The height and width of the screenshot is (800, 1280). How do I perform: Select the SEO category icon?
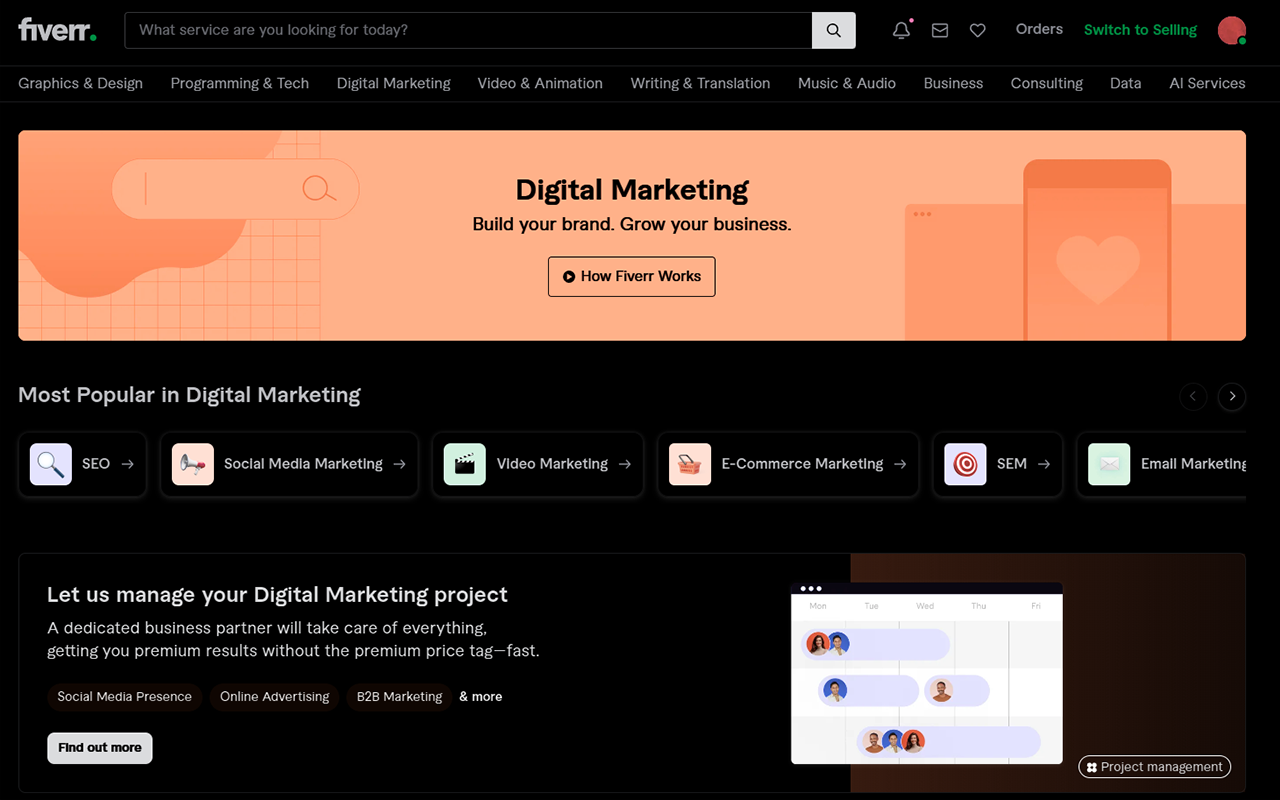tap(50, 464)
